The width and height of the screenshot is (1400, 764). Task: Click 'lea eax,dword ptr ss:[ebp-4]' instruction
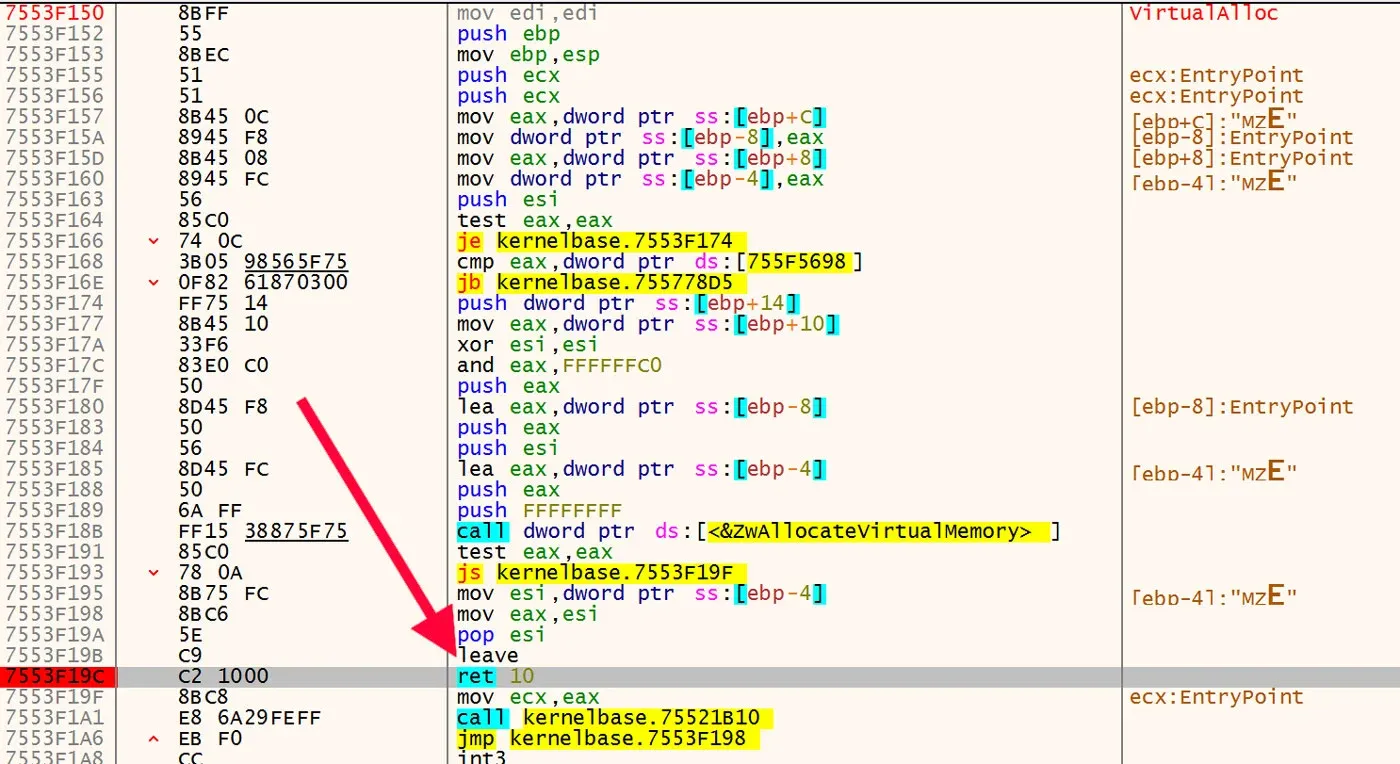640,469
